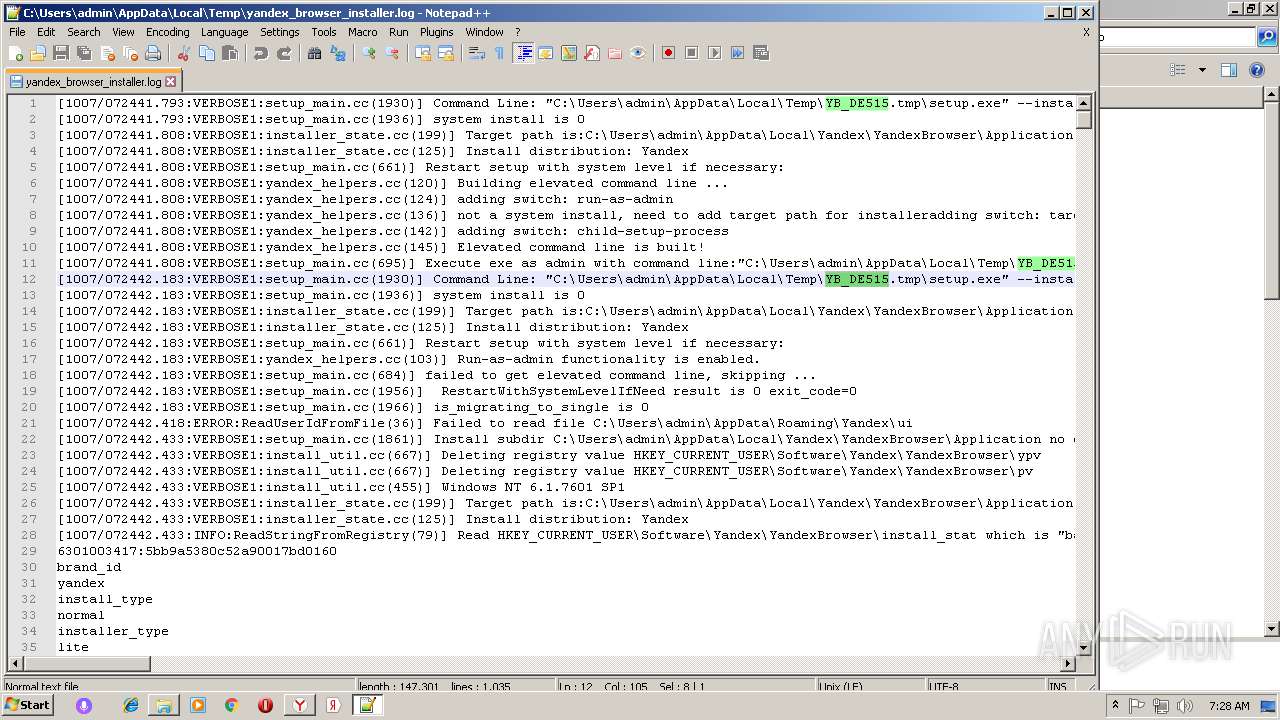Open Internet Explorer from the taskbar
Viewport: 1280px width, 720px height.
click(x=131, y=705)
